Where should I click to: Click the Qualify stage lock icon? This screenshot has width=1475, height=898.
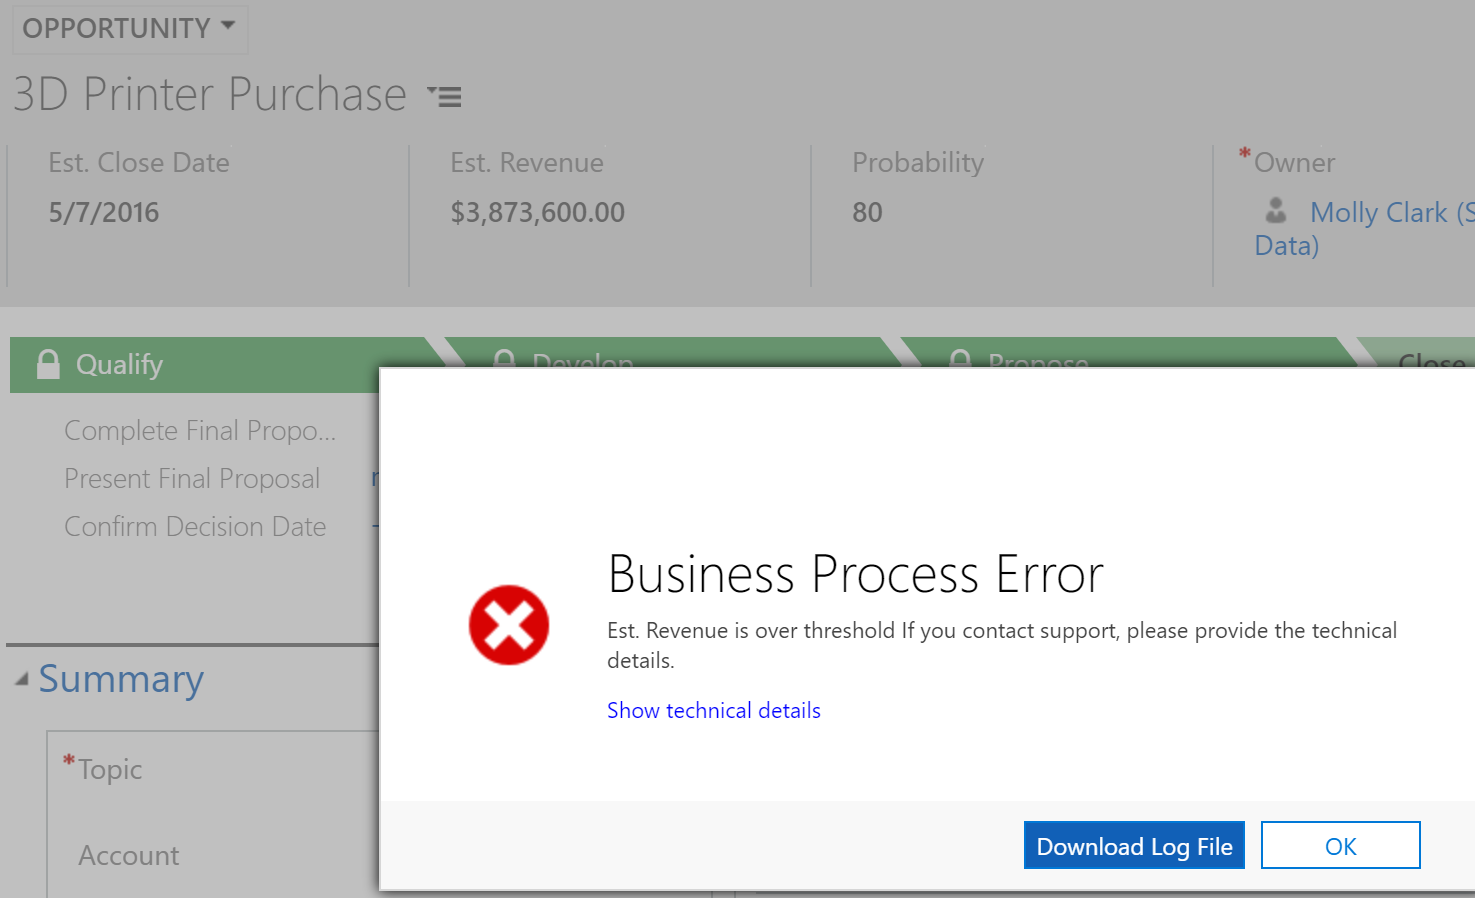[48, 364]
